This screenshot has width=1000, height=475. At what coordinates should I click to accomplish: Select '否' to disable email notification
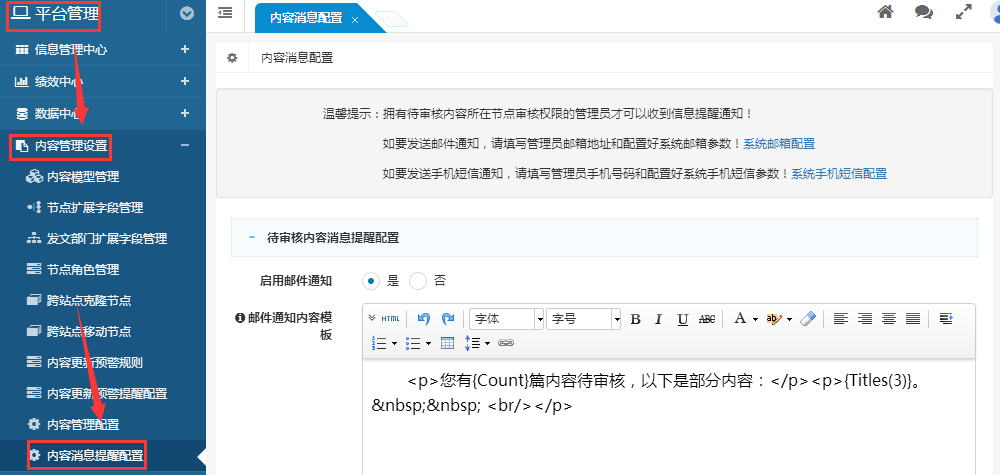[418, 281]
